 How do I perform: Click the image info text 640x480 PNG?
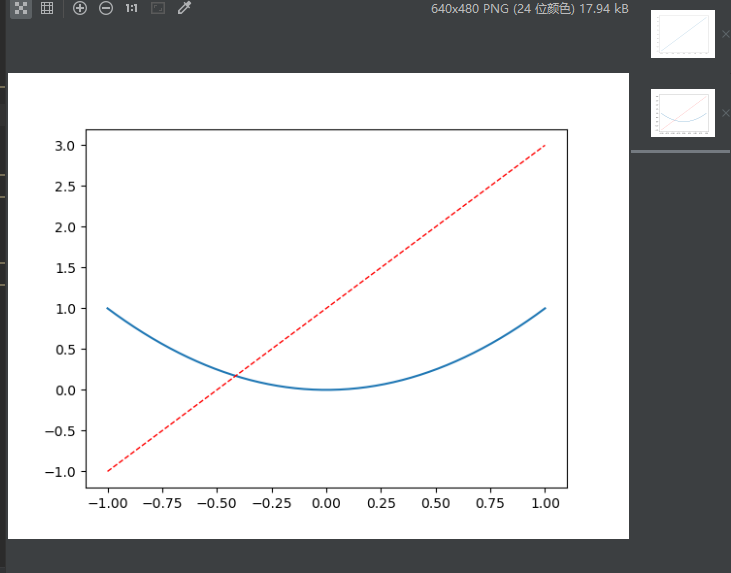530,8
